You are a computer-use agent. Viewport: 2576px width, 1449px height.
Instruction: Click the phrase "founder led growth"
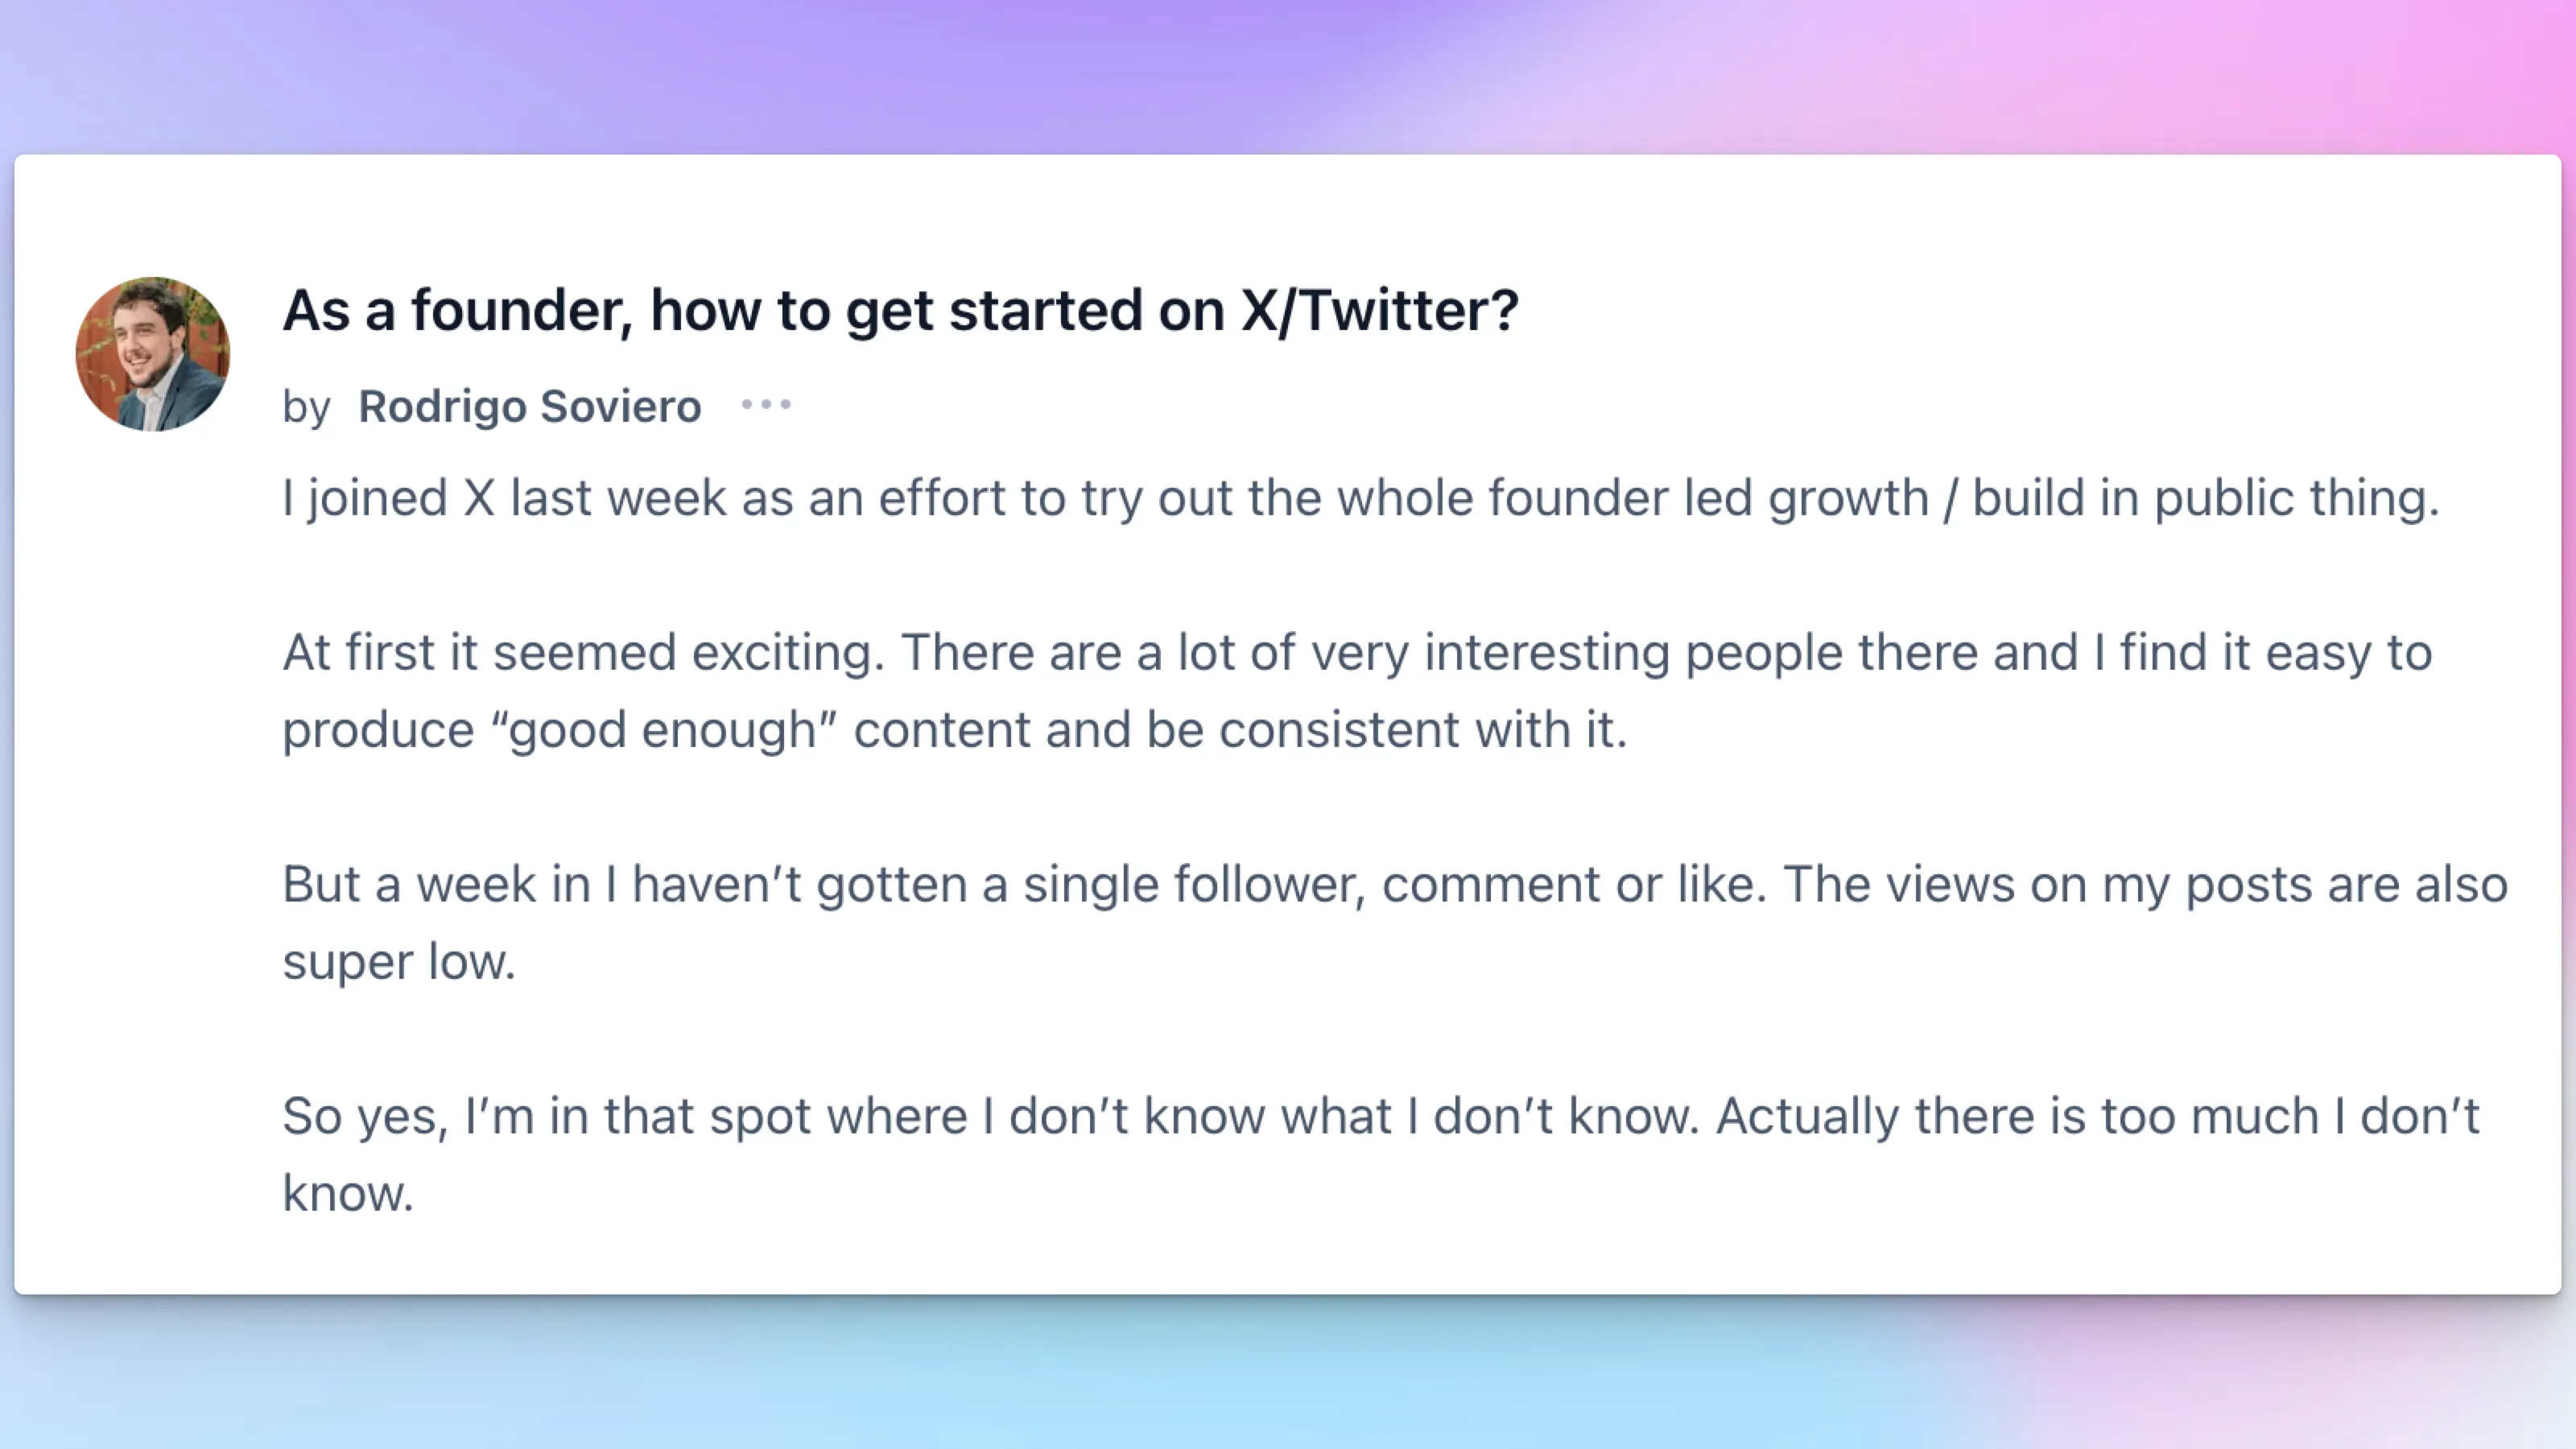[x=1708, y=498]
